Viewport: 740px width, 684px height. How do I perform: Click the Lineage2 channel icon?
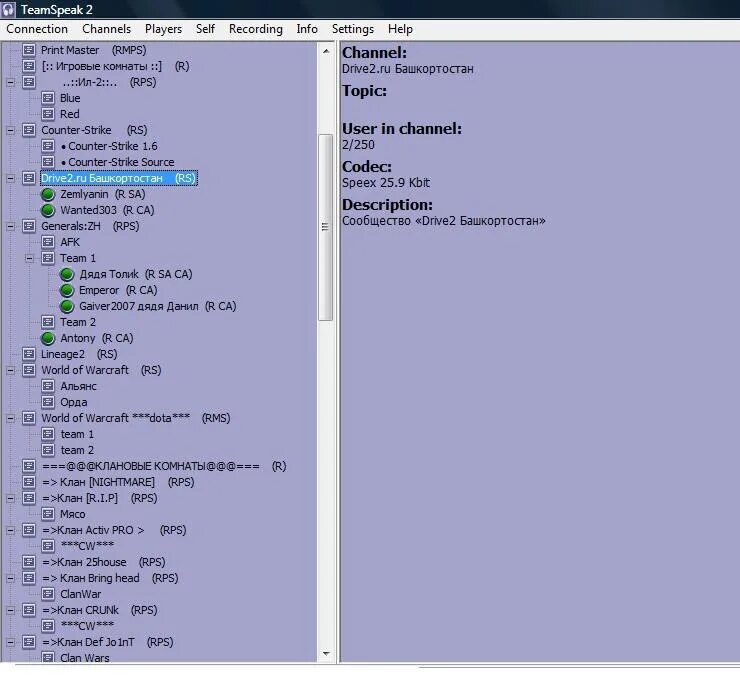[29, 355]
